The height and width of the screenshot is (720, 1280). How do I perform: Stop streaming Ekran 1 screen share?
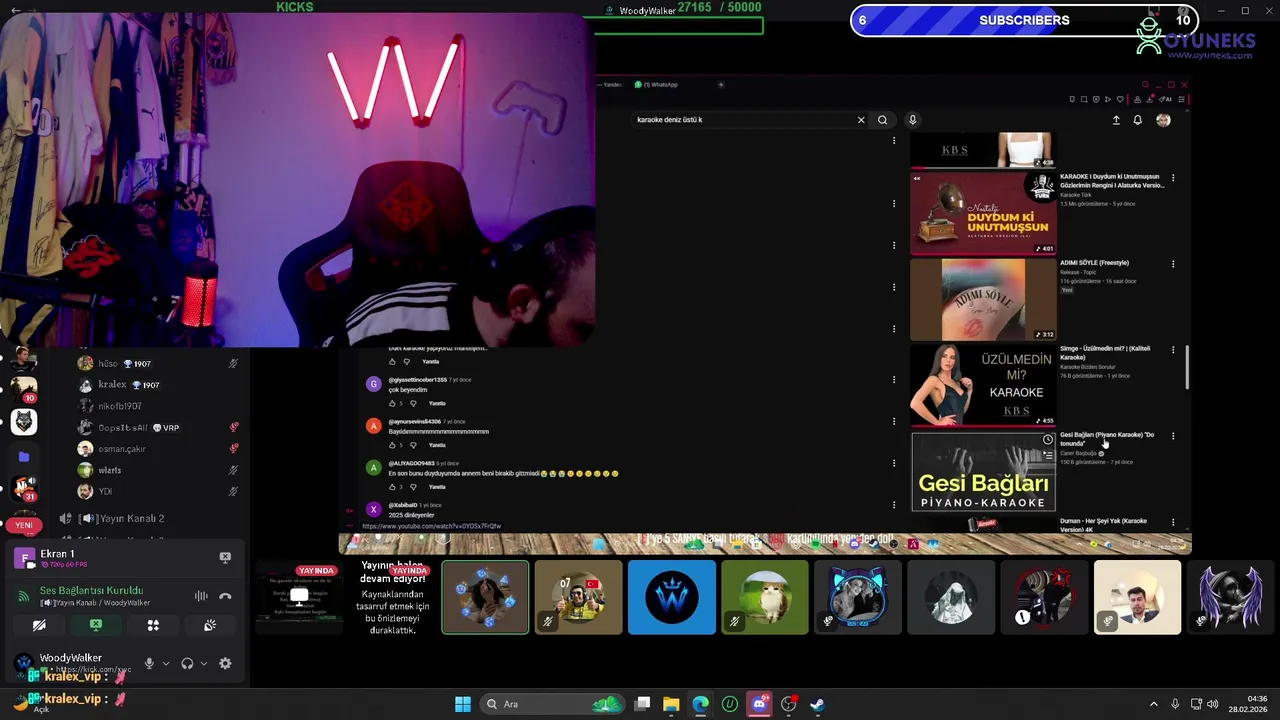coord(225,557)
